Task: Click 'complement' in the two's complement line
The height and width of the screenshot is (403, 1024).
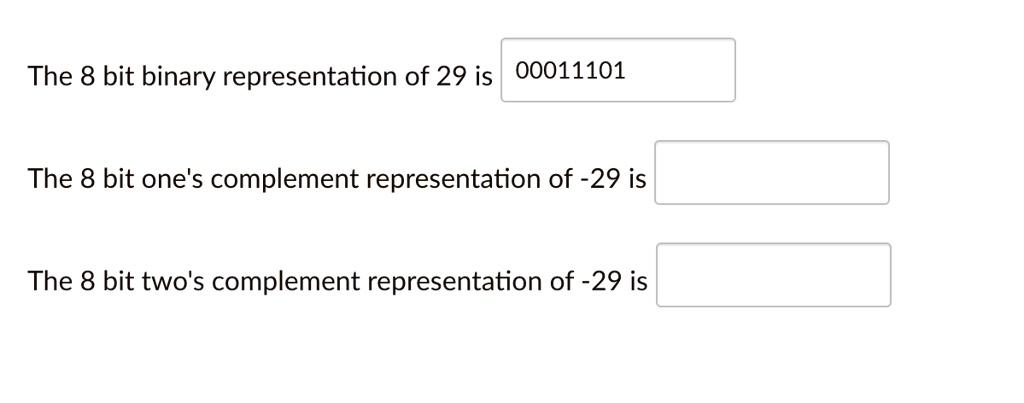Action: tap(286, 282)
